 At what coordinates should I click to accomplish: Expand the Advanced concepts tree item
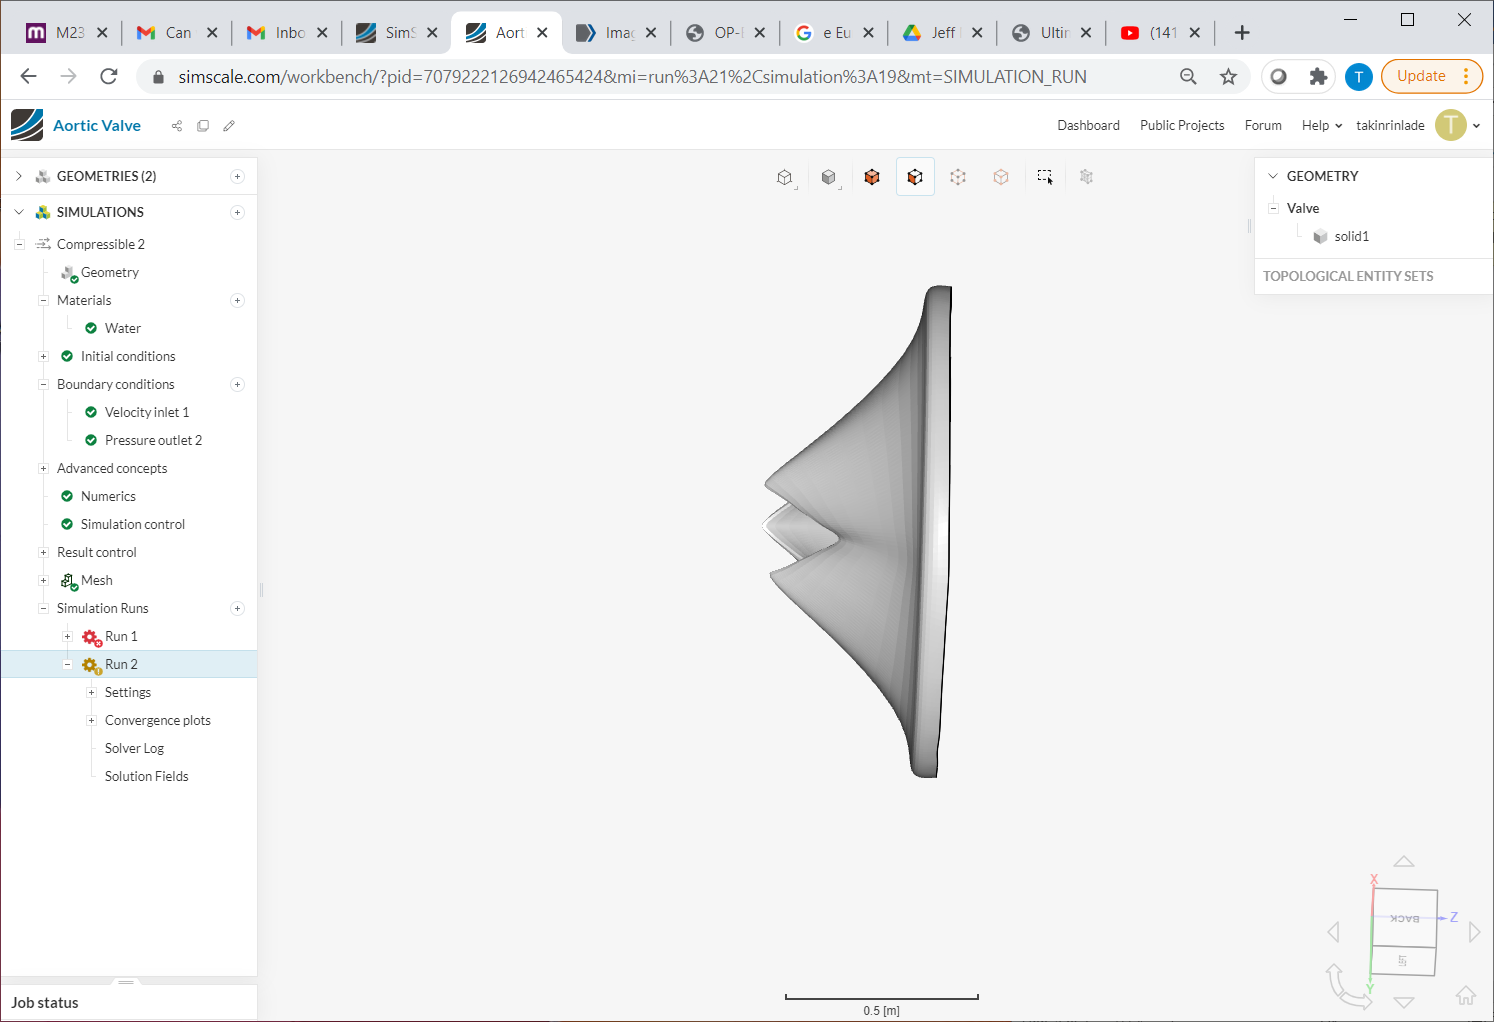coord(43,468)
